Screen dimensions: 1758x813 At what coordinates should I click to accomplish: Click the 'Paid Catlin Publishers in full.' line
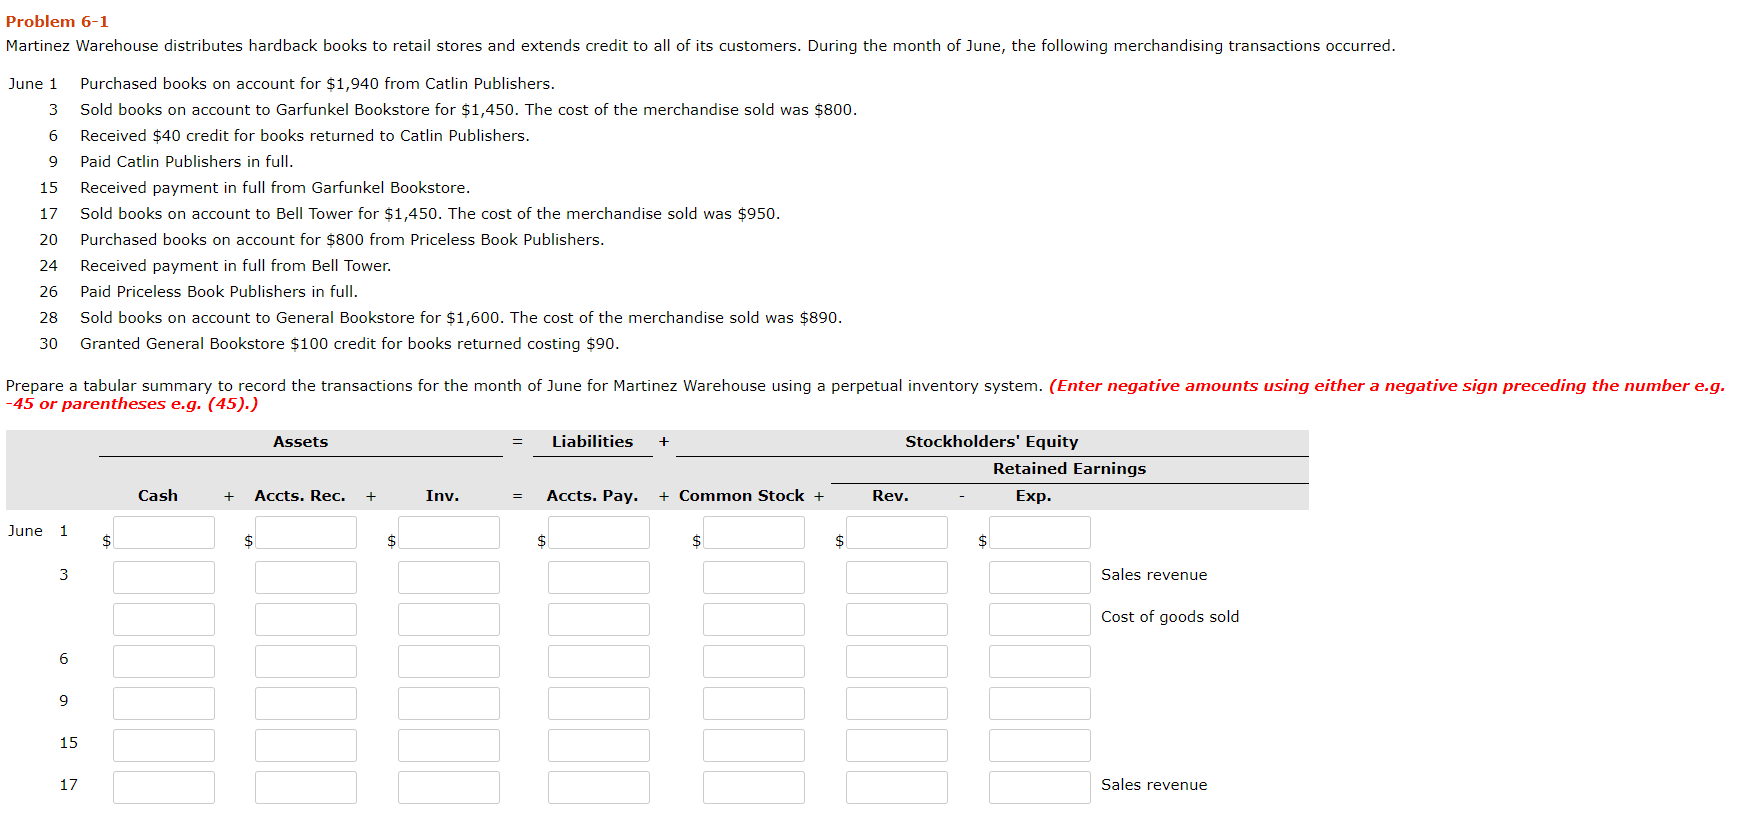[x=187, y=161]
